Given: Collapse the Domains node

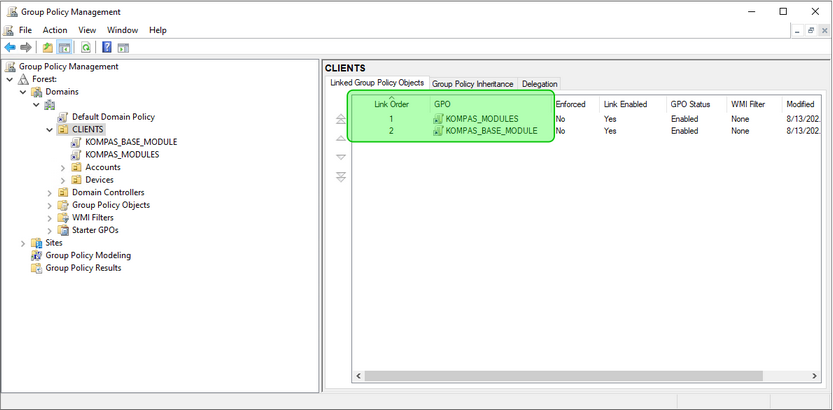Looking at the screenshot, I should pos(23,92).
